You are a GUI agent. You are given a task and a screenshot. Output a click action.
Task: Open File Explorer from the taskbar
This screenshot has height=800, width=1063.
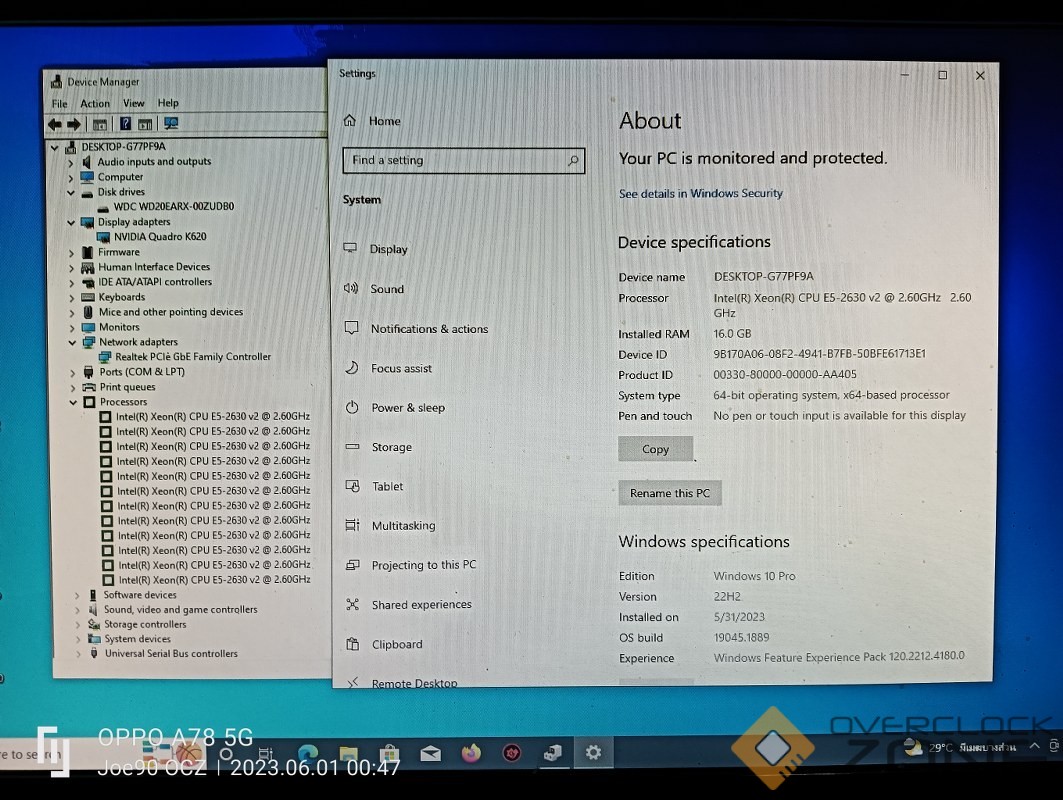348,753
